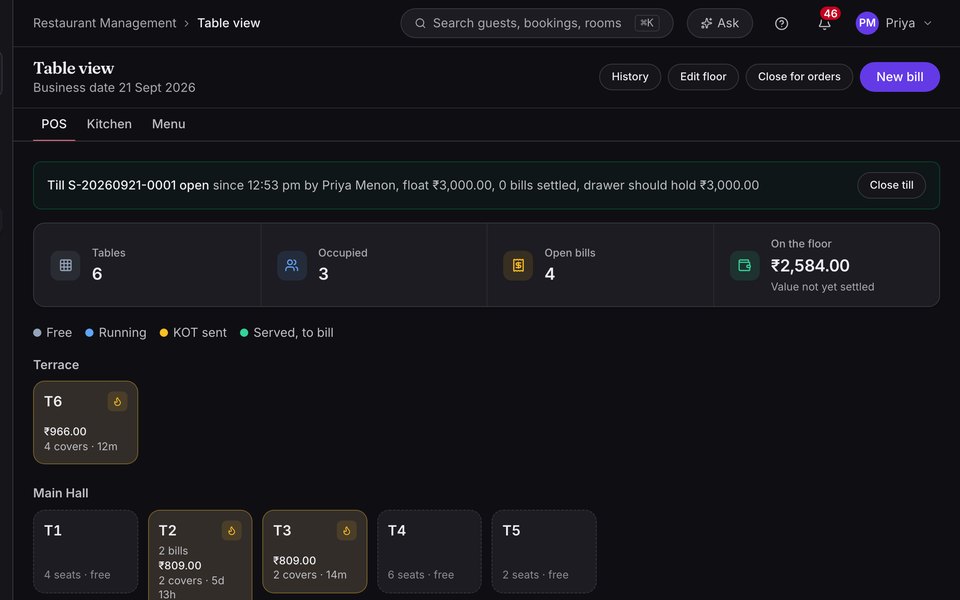This screenshot has height=600, width=960.
Task: Click the "Running" legend label
Action: [x=122, y=333]
